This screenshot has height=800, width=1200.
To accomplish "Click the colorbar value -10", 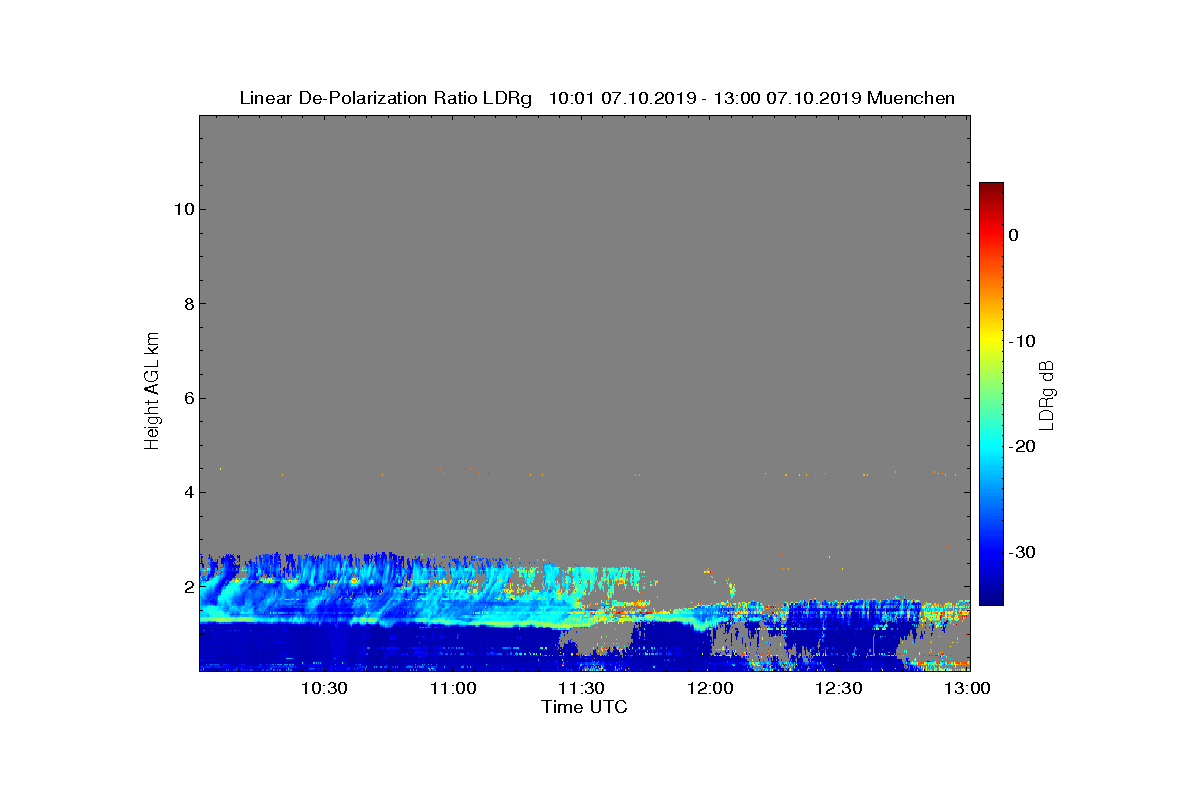I will point(1021,341).
